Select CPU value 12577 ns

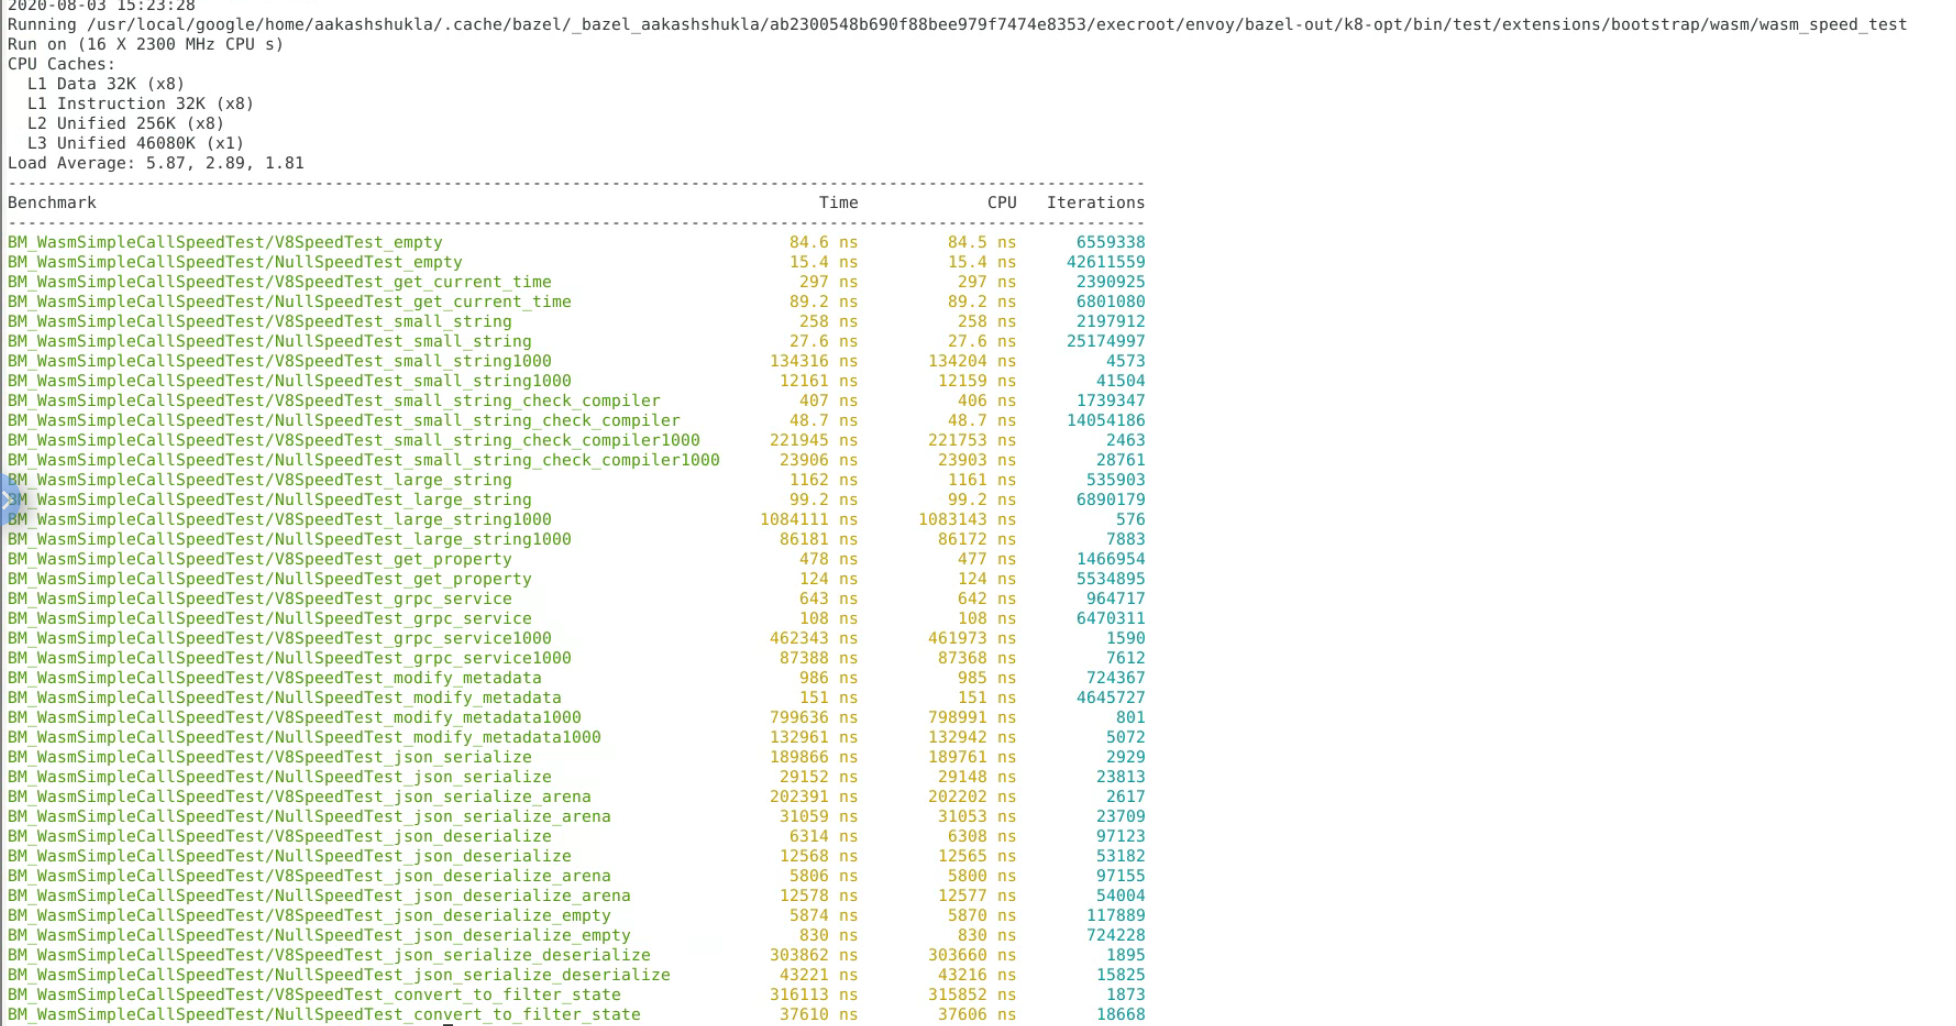[977, 896]
